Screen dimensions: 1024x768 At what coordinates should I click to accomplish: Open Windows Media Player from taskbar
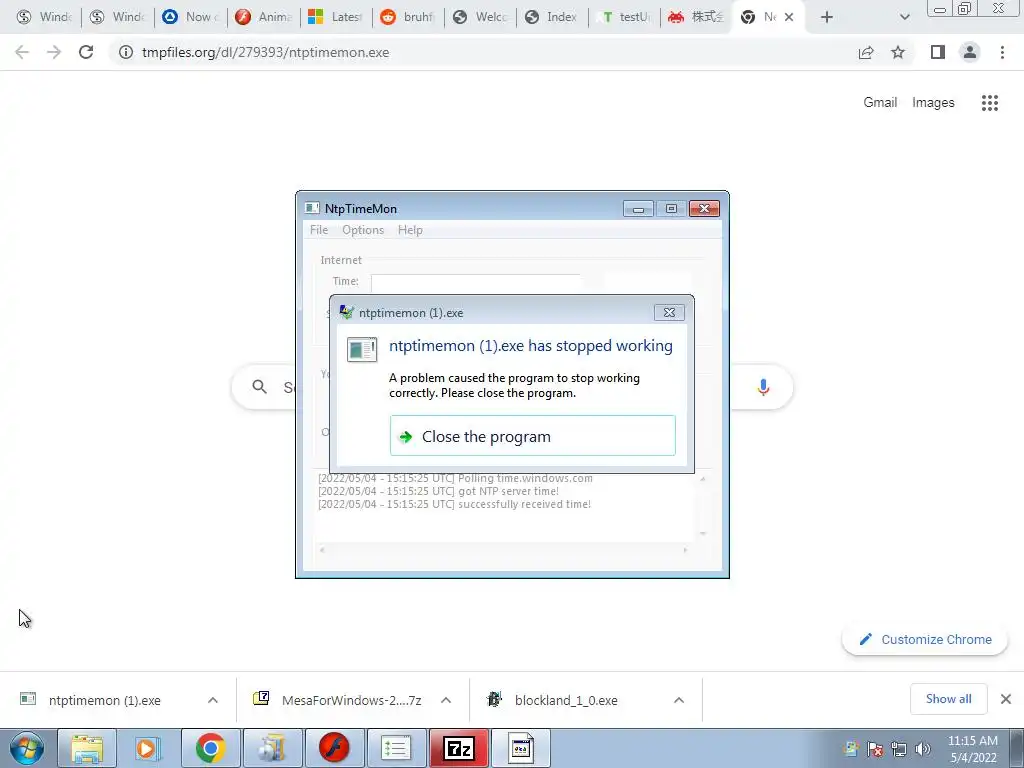(x=148, y=748)
